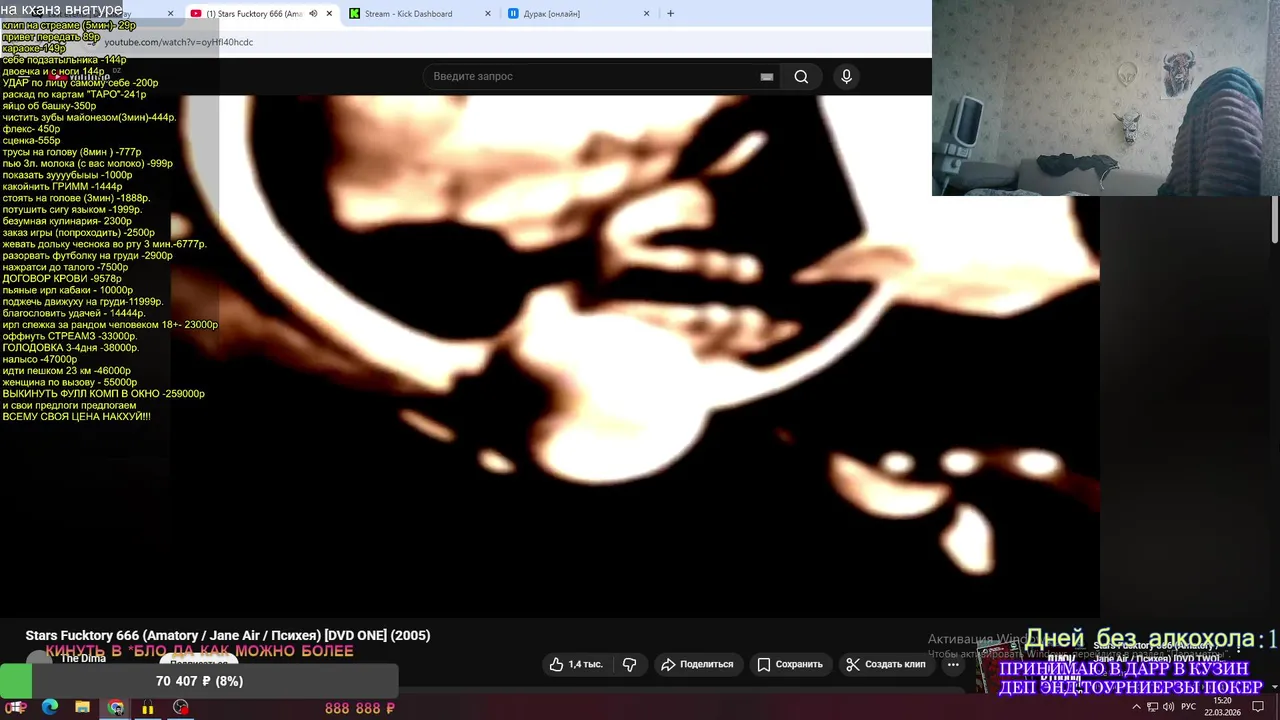Screen dimensions: 1280x720
Task: Click price list line 'ГОЛОДОВКА 3-4дня -38000р.'
Action: [x=71, y=347]
